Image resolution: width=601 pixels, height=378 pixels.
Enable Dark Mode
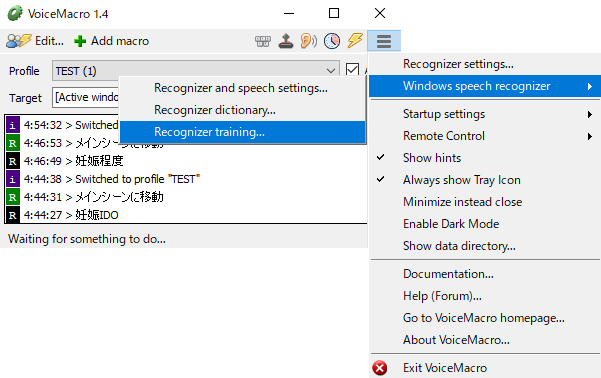[x=485, y=224]
